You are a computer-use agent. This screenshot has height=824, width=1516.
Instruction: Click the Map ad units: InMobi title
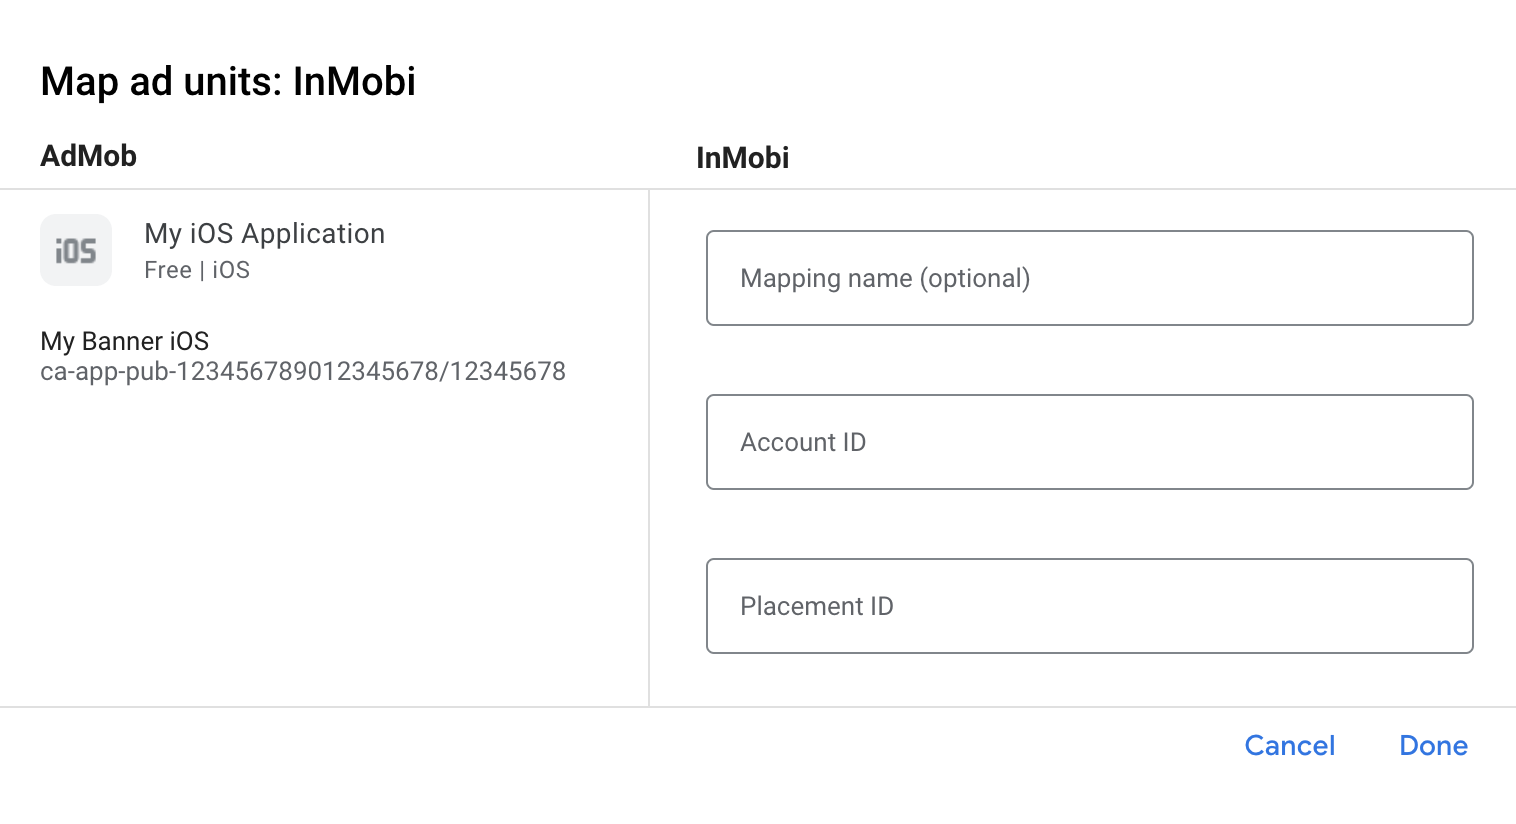click(x=228, y=81)
